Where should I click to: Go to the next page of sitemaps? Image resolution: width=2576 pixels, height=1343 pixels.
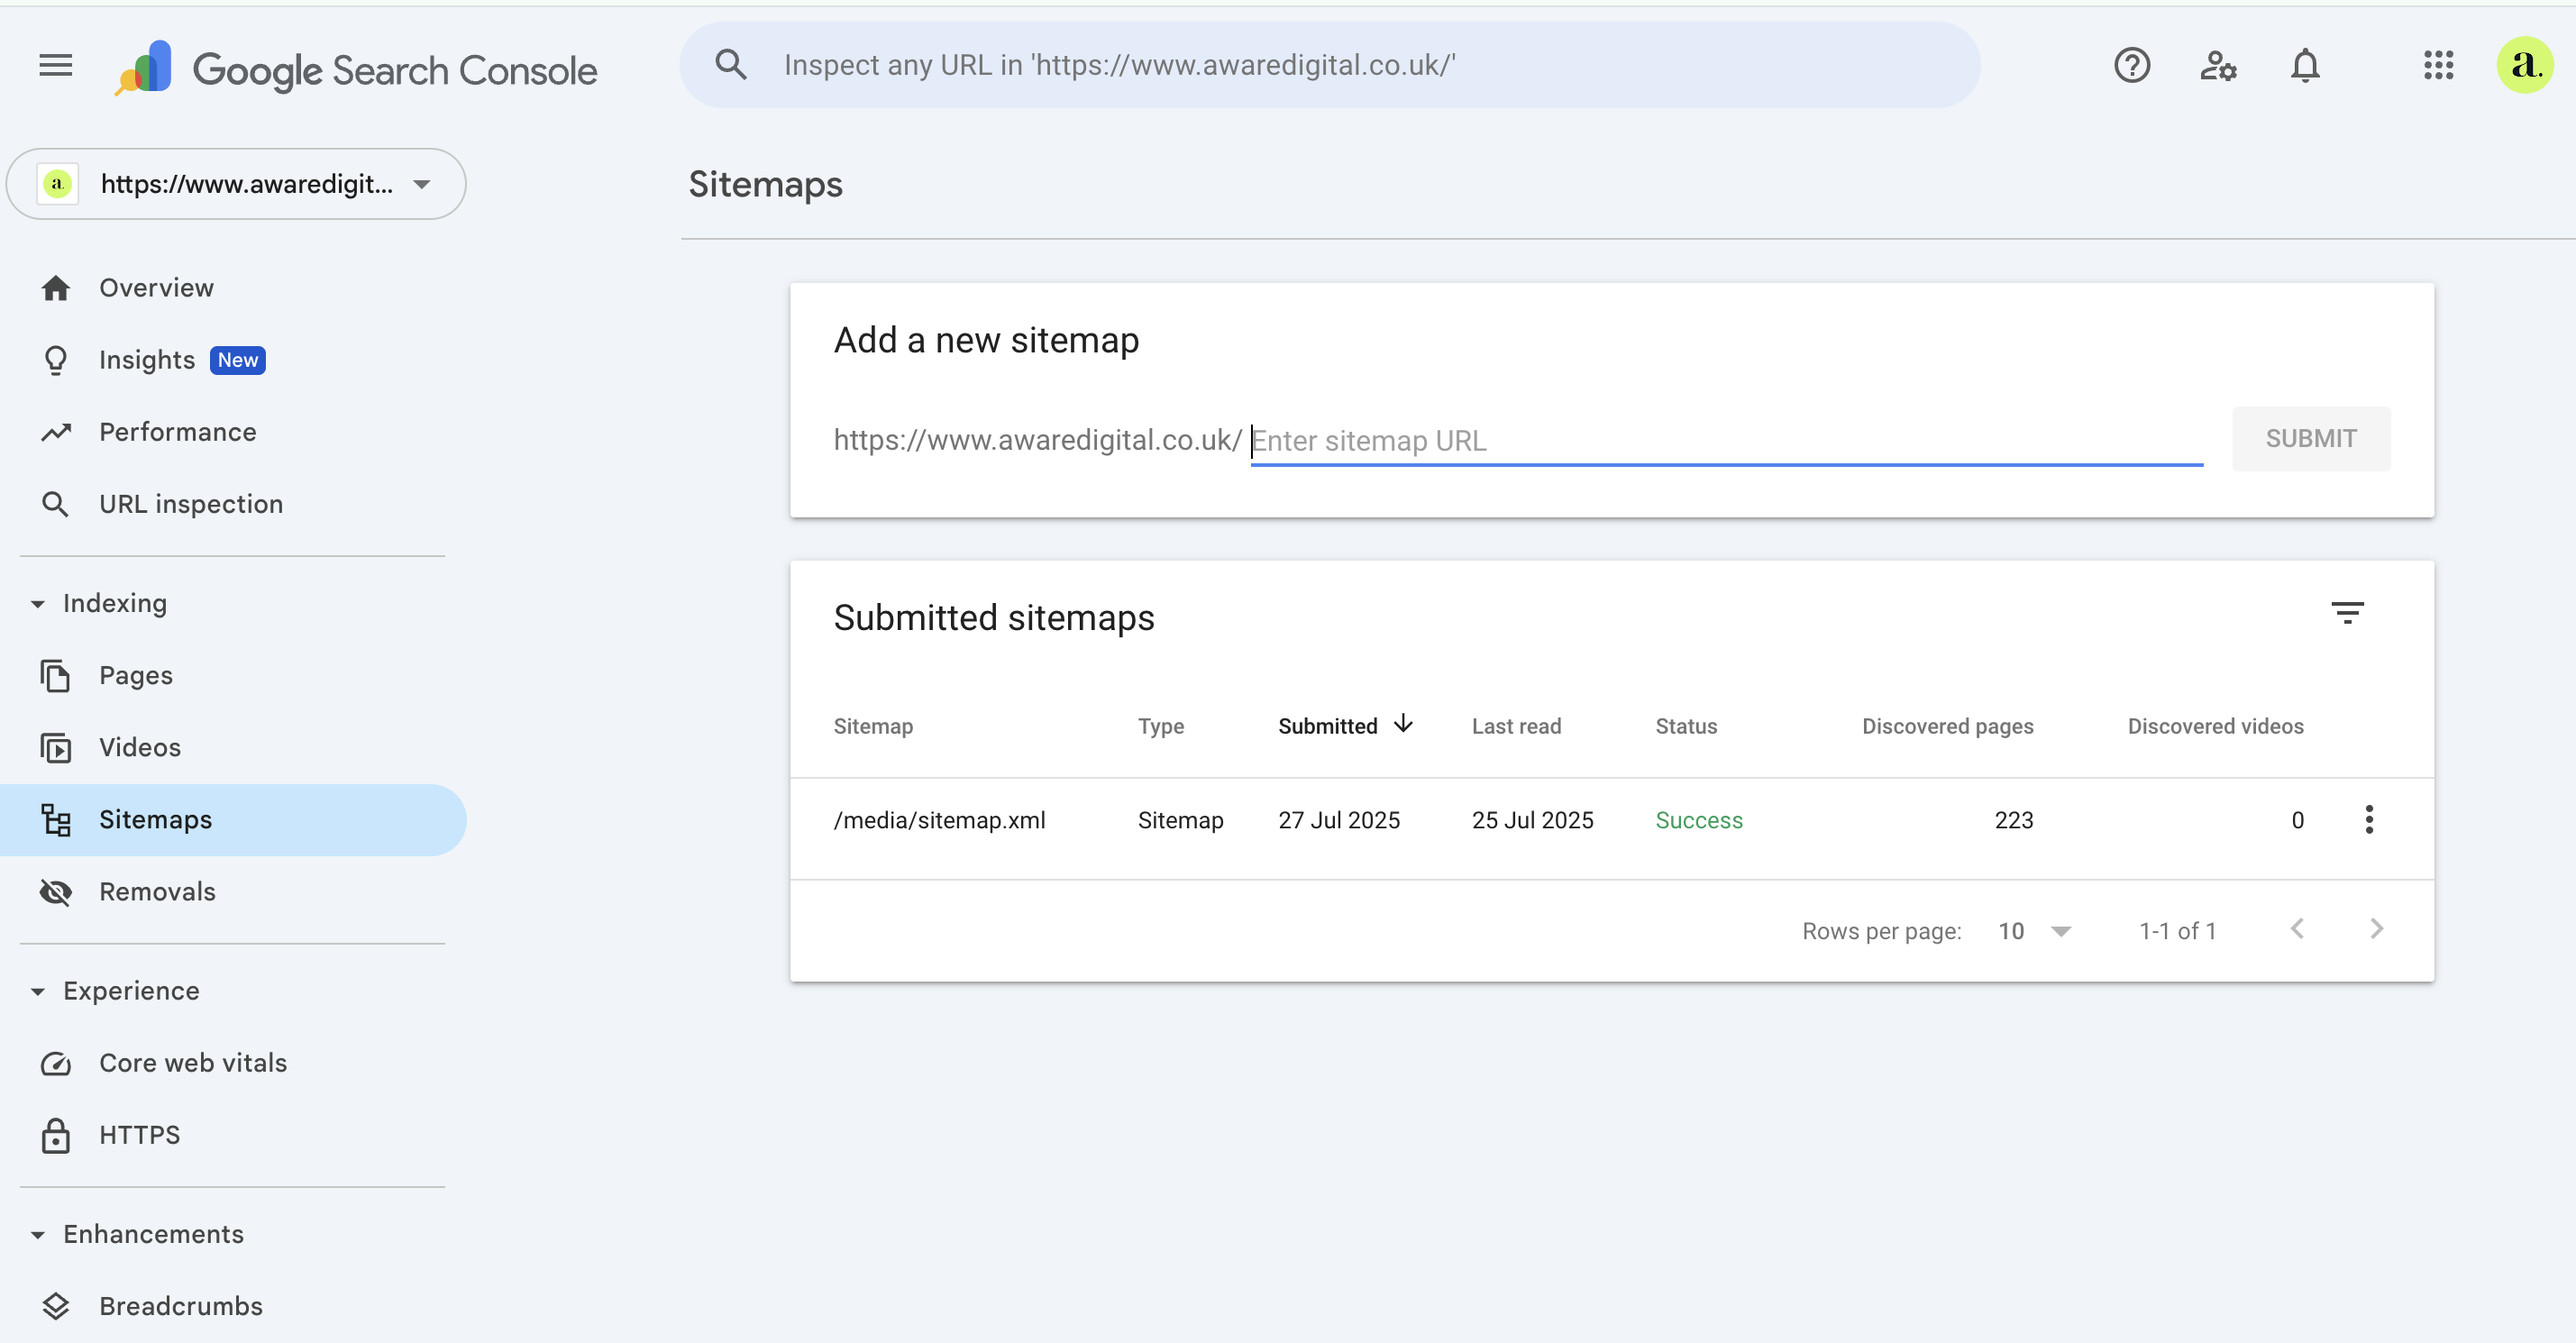click(2376, 930)
